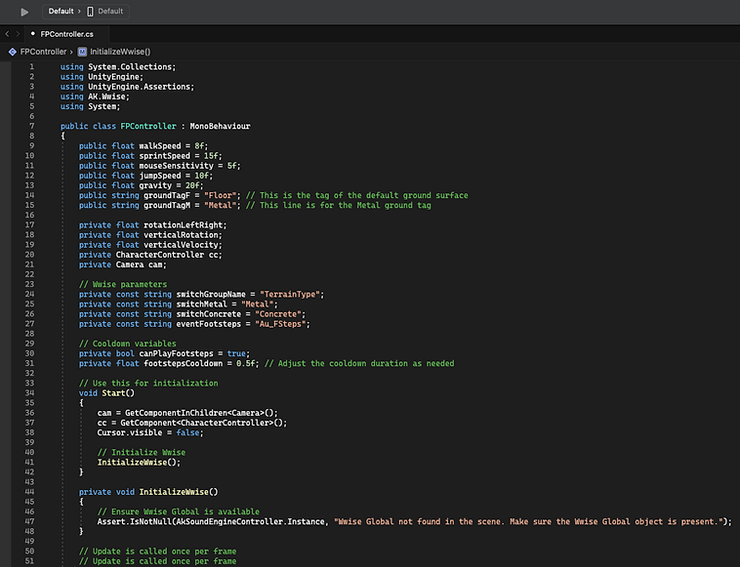
Task: Click the 'Update is called' comment on line 50
Action: tap(158, 551)
